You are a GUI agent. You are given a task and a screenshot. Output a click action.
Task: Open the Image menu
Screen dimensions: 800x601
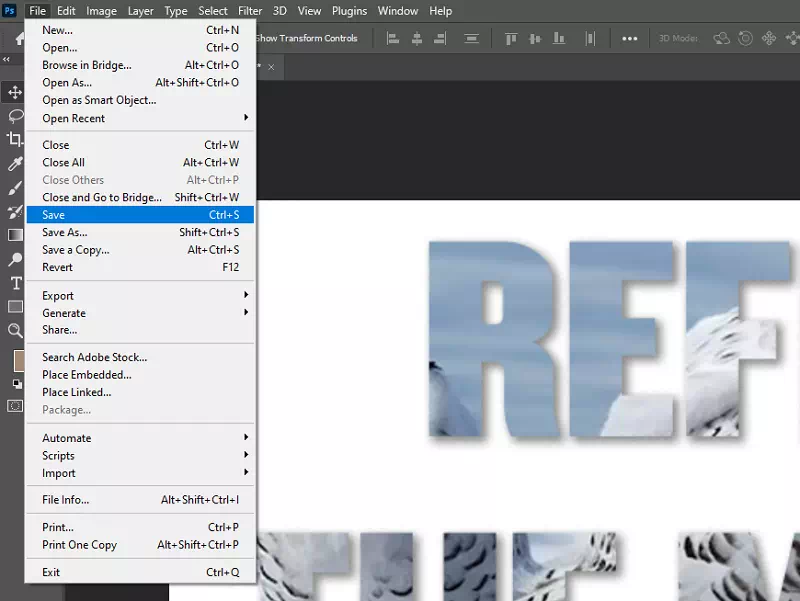pyautogui.click(x=101, y=11)
